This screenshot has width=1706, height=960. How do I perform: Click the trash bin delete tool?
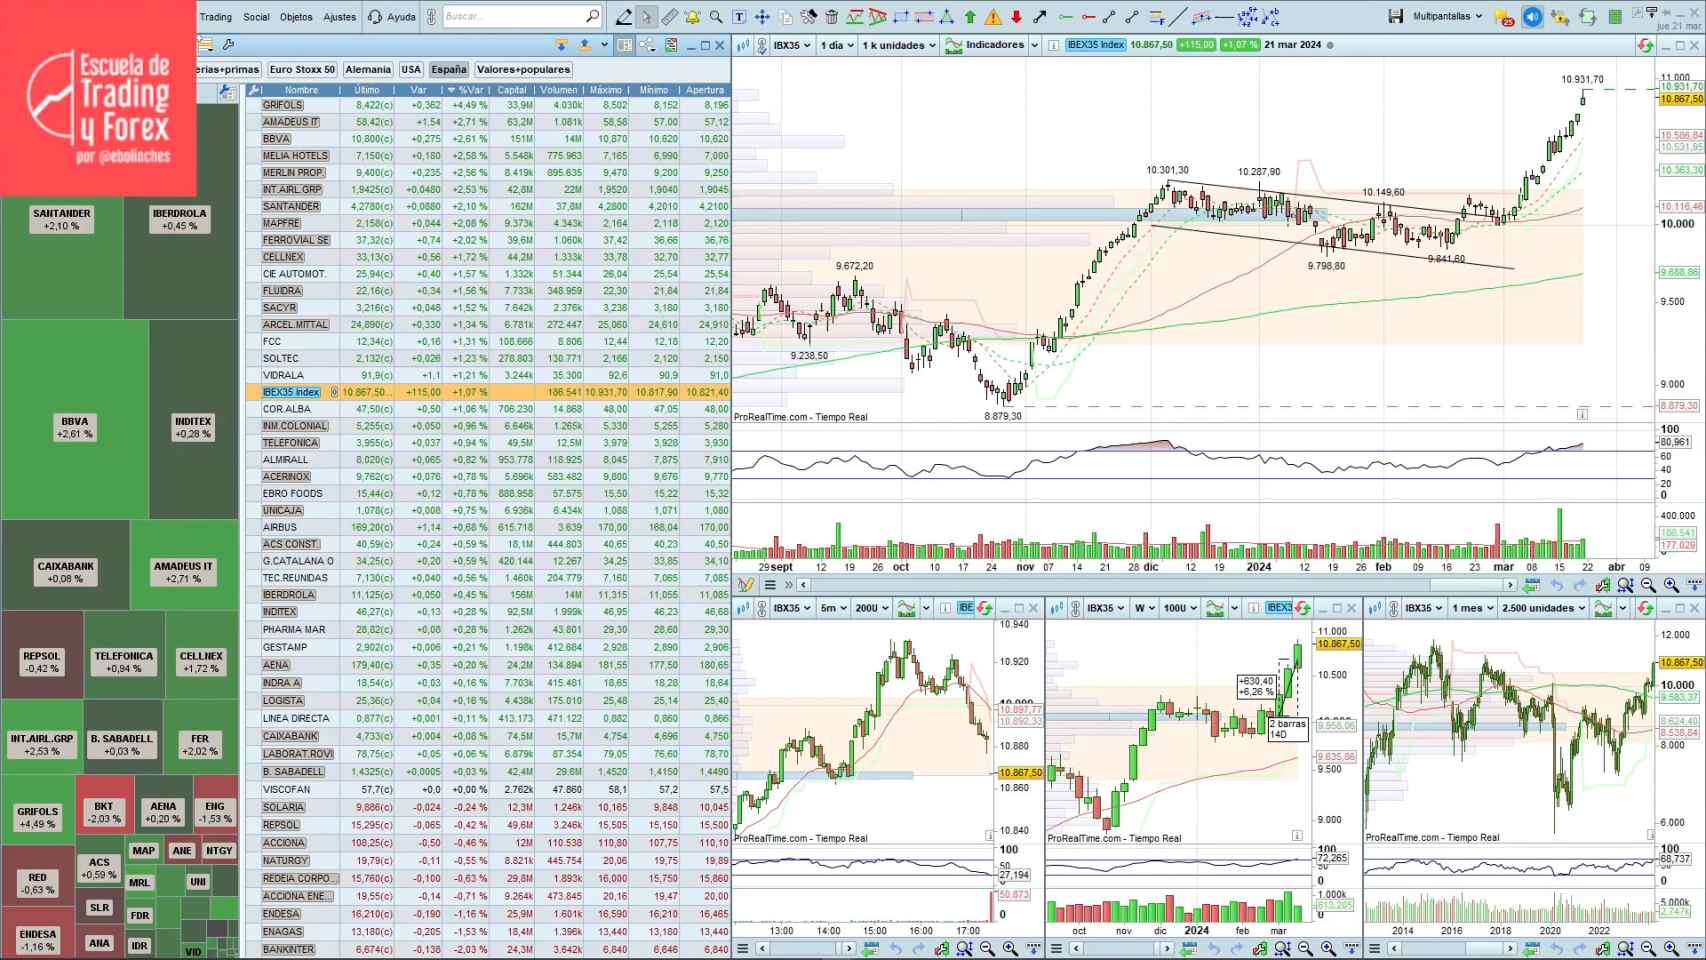[831, 16]
